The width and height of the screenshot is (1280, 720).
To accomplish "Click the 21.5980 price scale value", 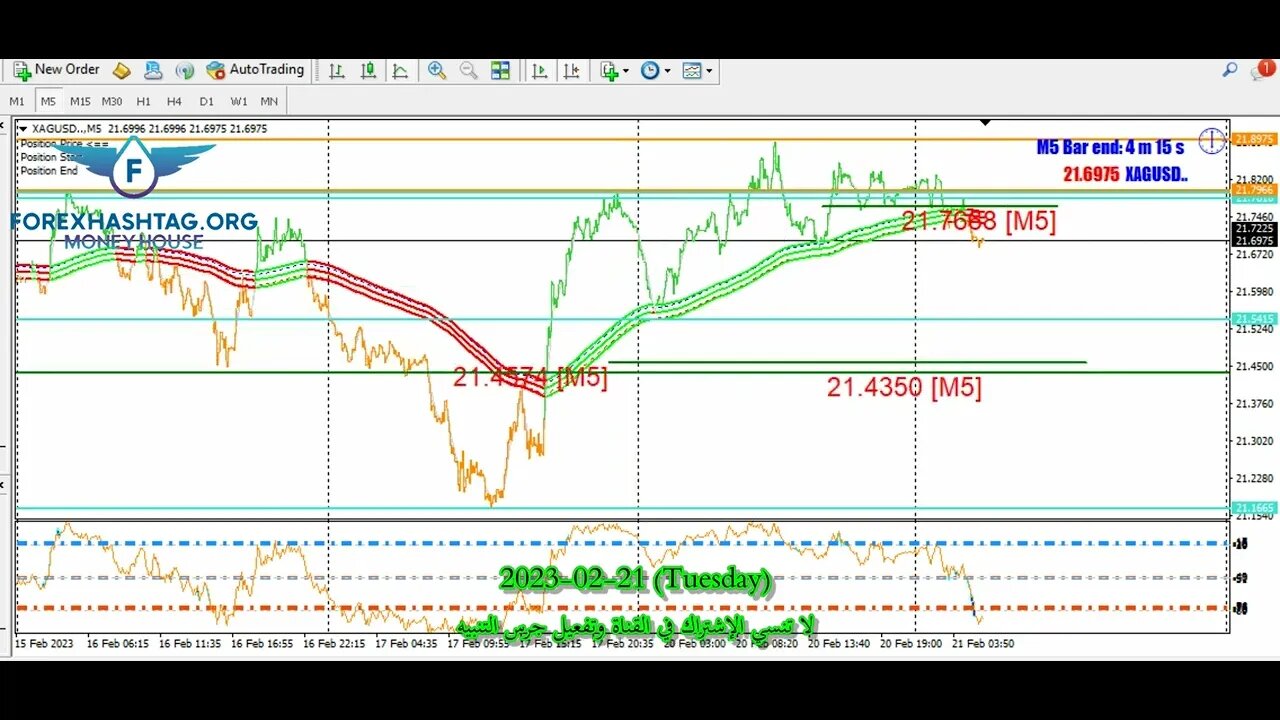I will tap(1253, 292).
